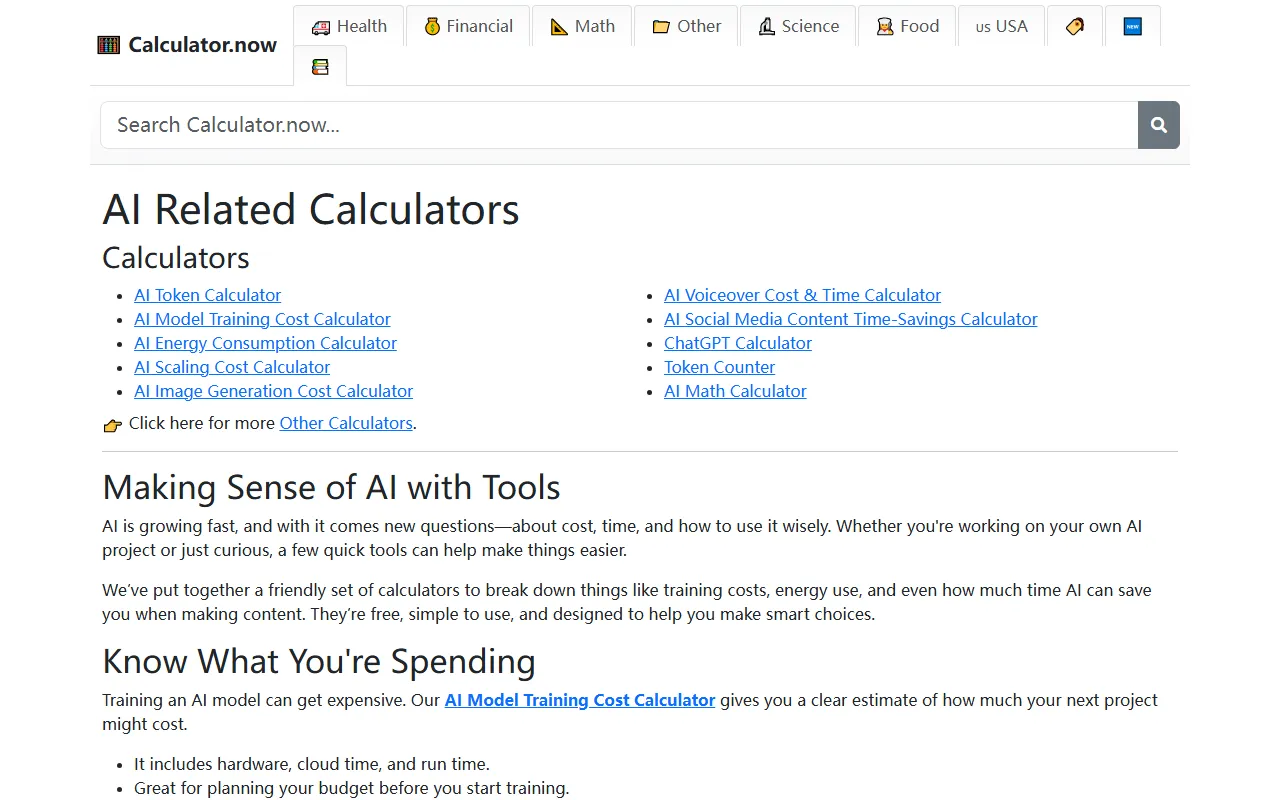The image size is (1280, 800).
Task: Click the pointing hand icon
Action: point(113,425)
